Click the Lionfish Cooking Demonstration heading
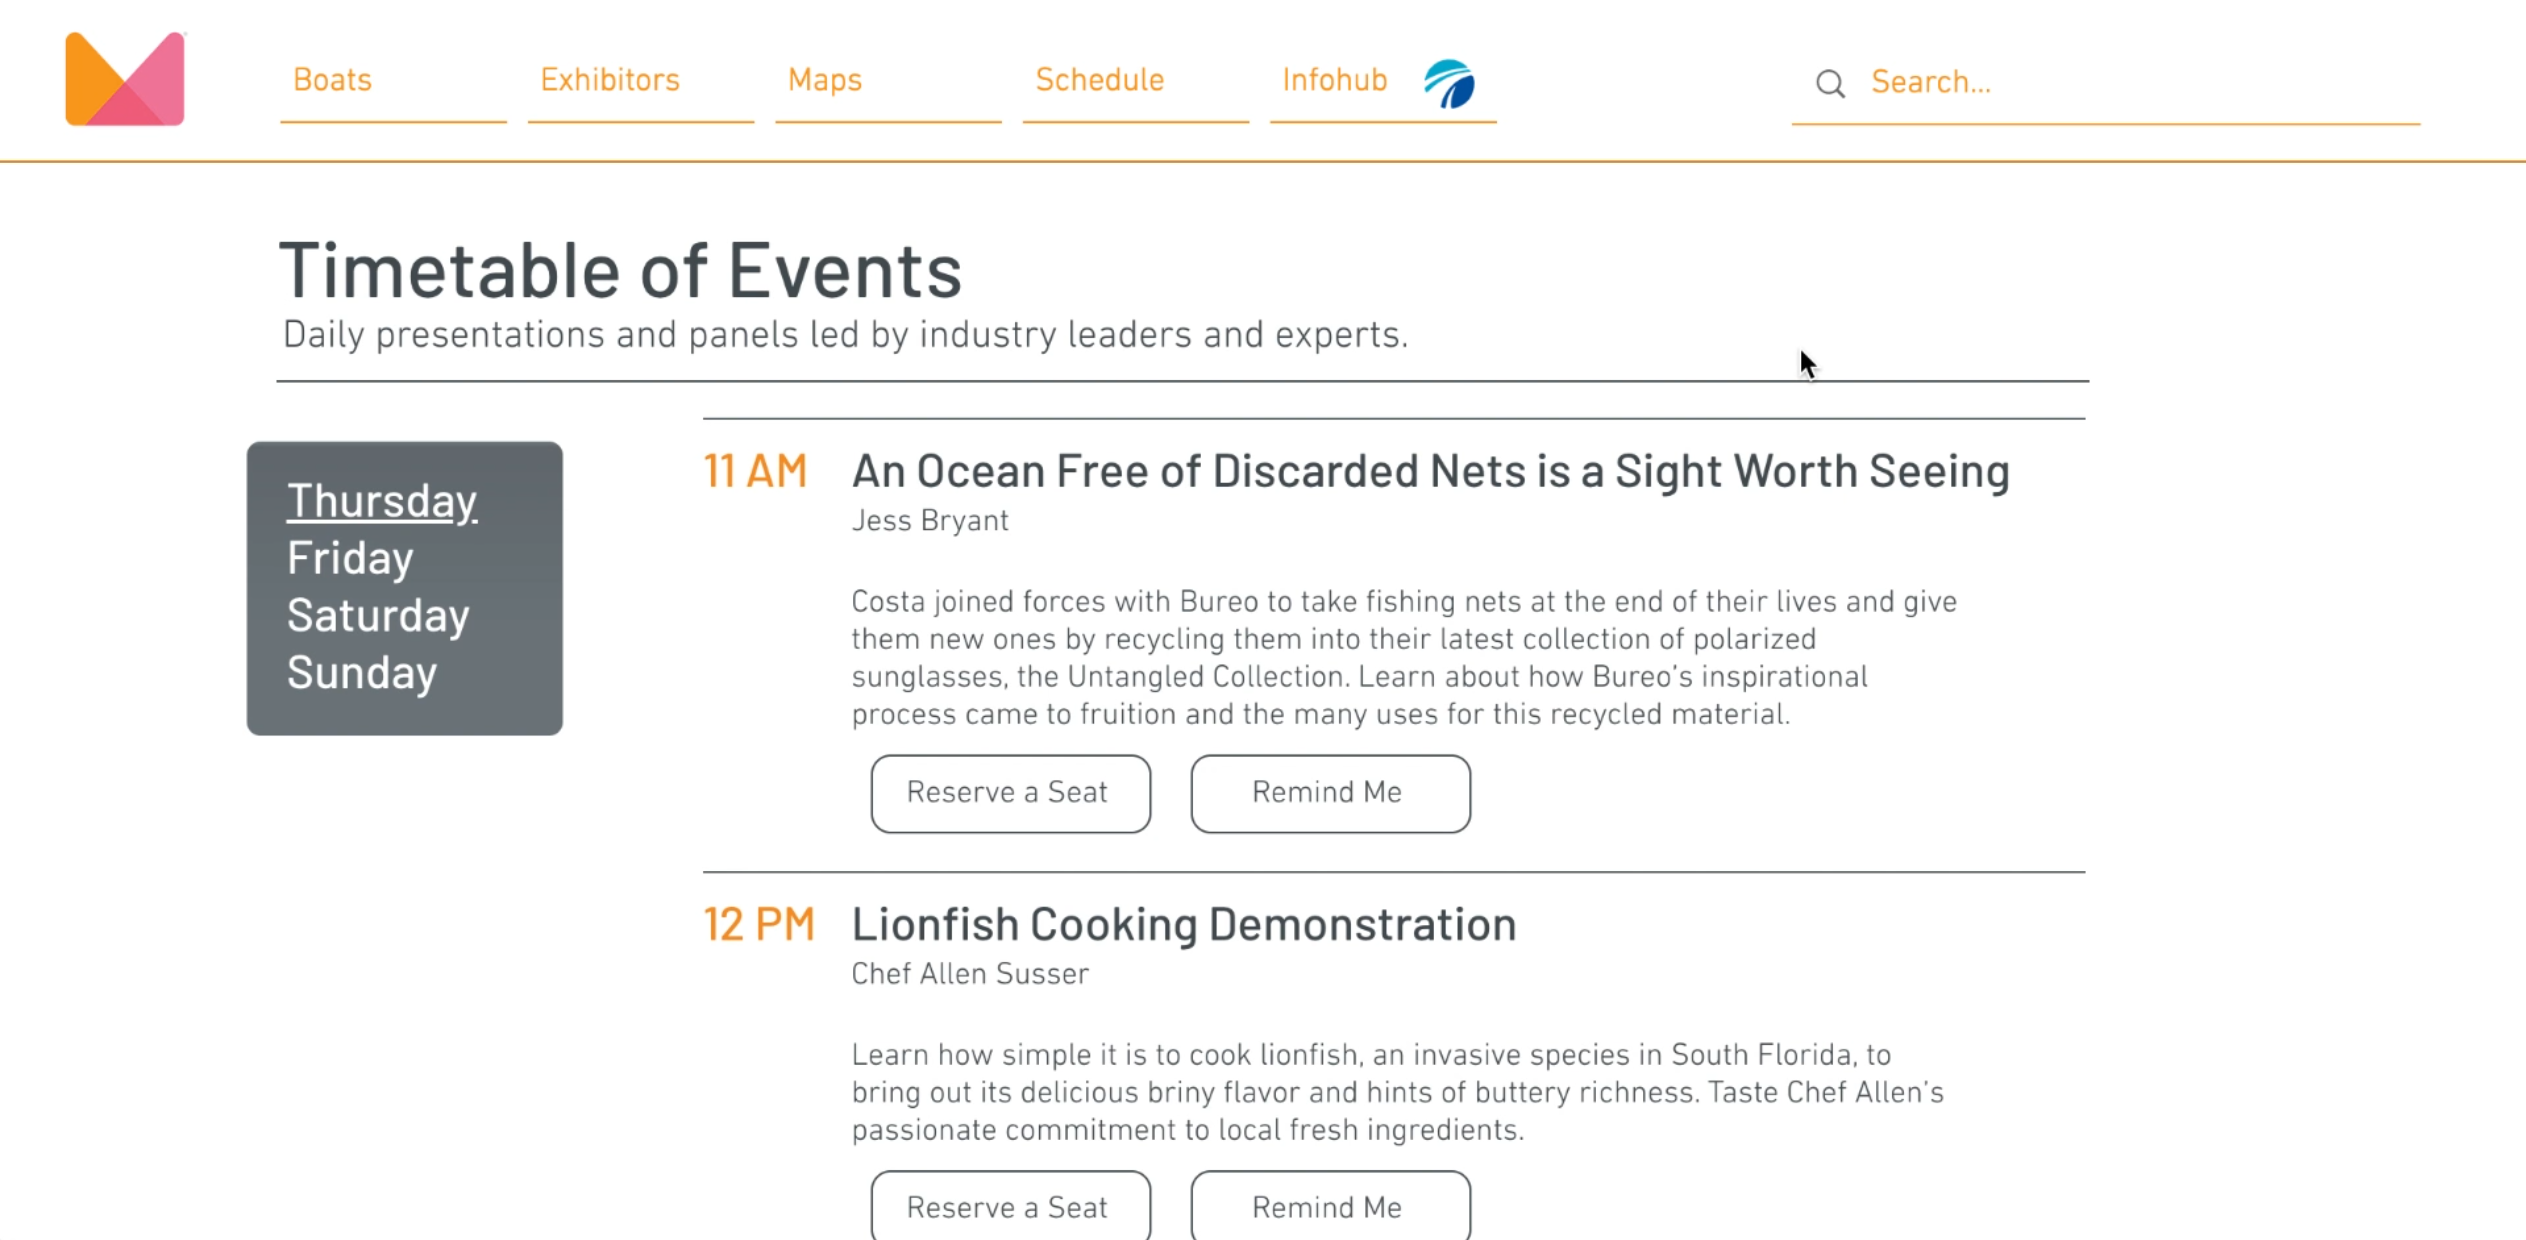 click(1183, 924)
